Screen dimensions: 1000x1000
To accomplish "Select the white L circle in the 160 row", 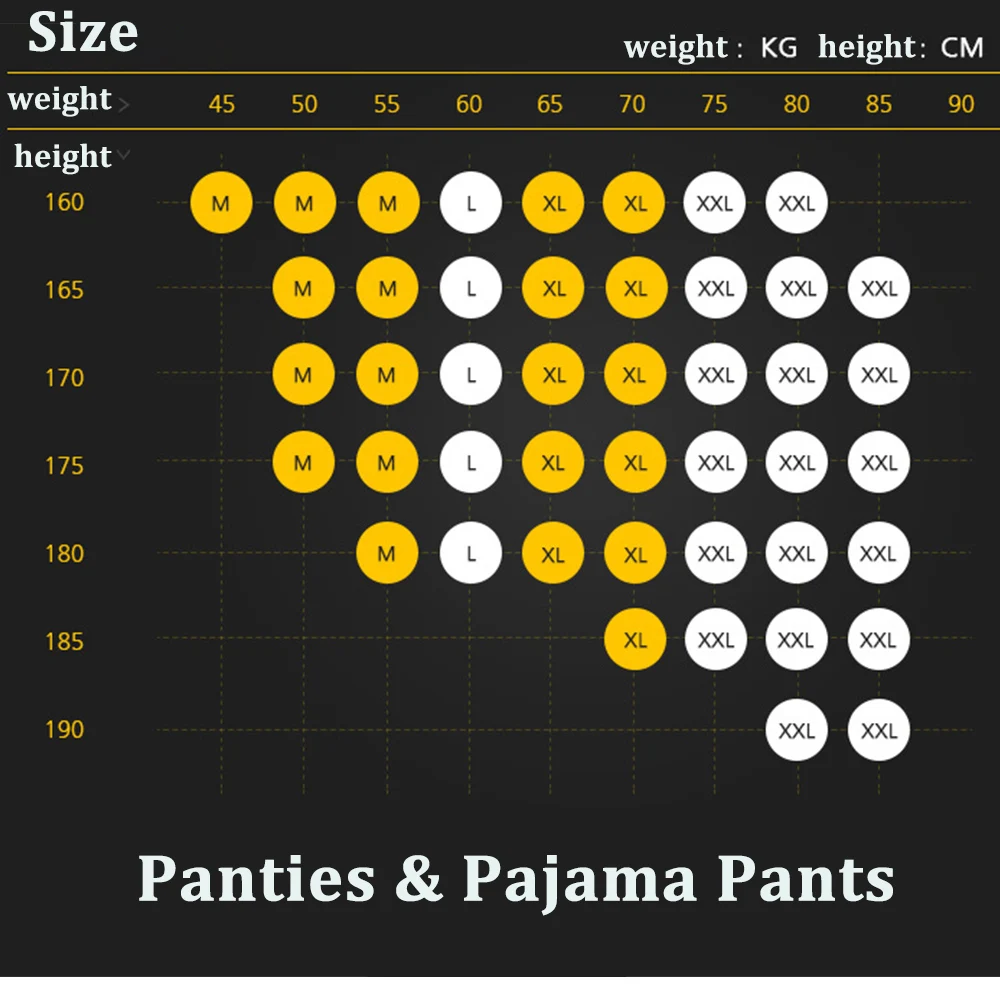I will point(470,203).
